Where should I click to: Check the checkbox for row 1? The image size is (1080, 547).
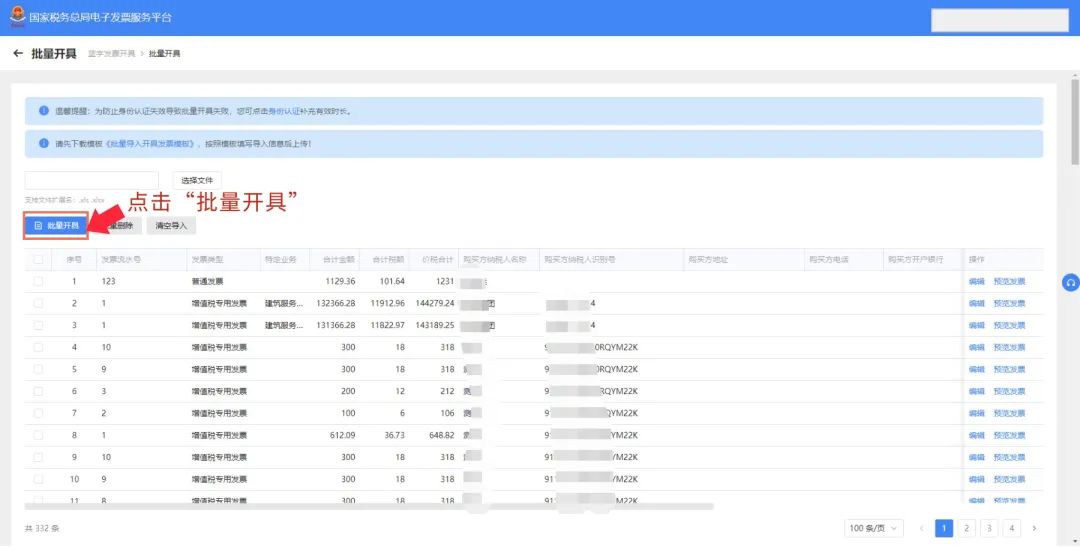click(x=38, y=282)
